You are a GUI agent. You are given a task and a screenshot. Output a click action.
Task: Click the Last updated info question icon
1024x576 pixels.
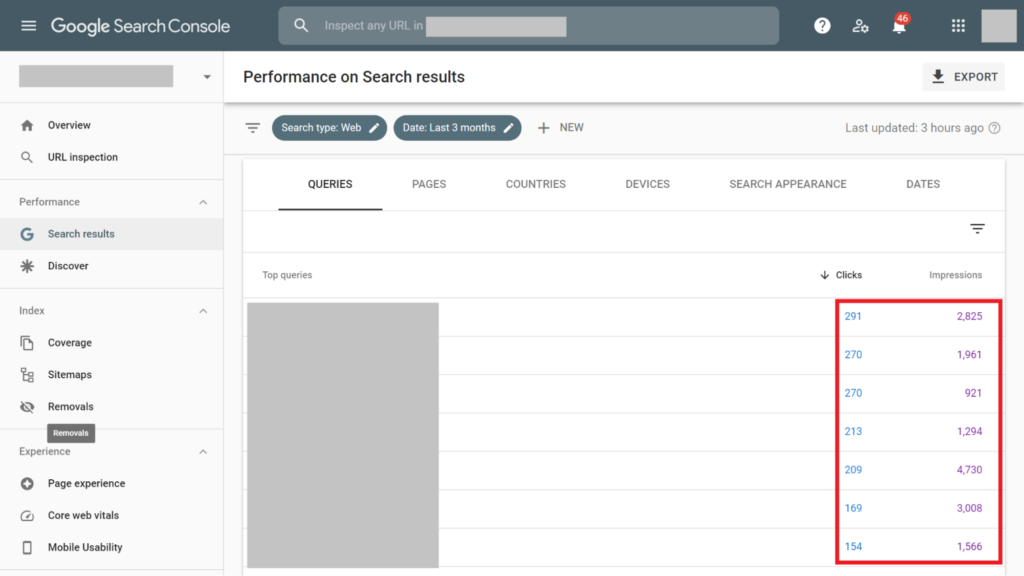(x=995, y=128)
